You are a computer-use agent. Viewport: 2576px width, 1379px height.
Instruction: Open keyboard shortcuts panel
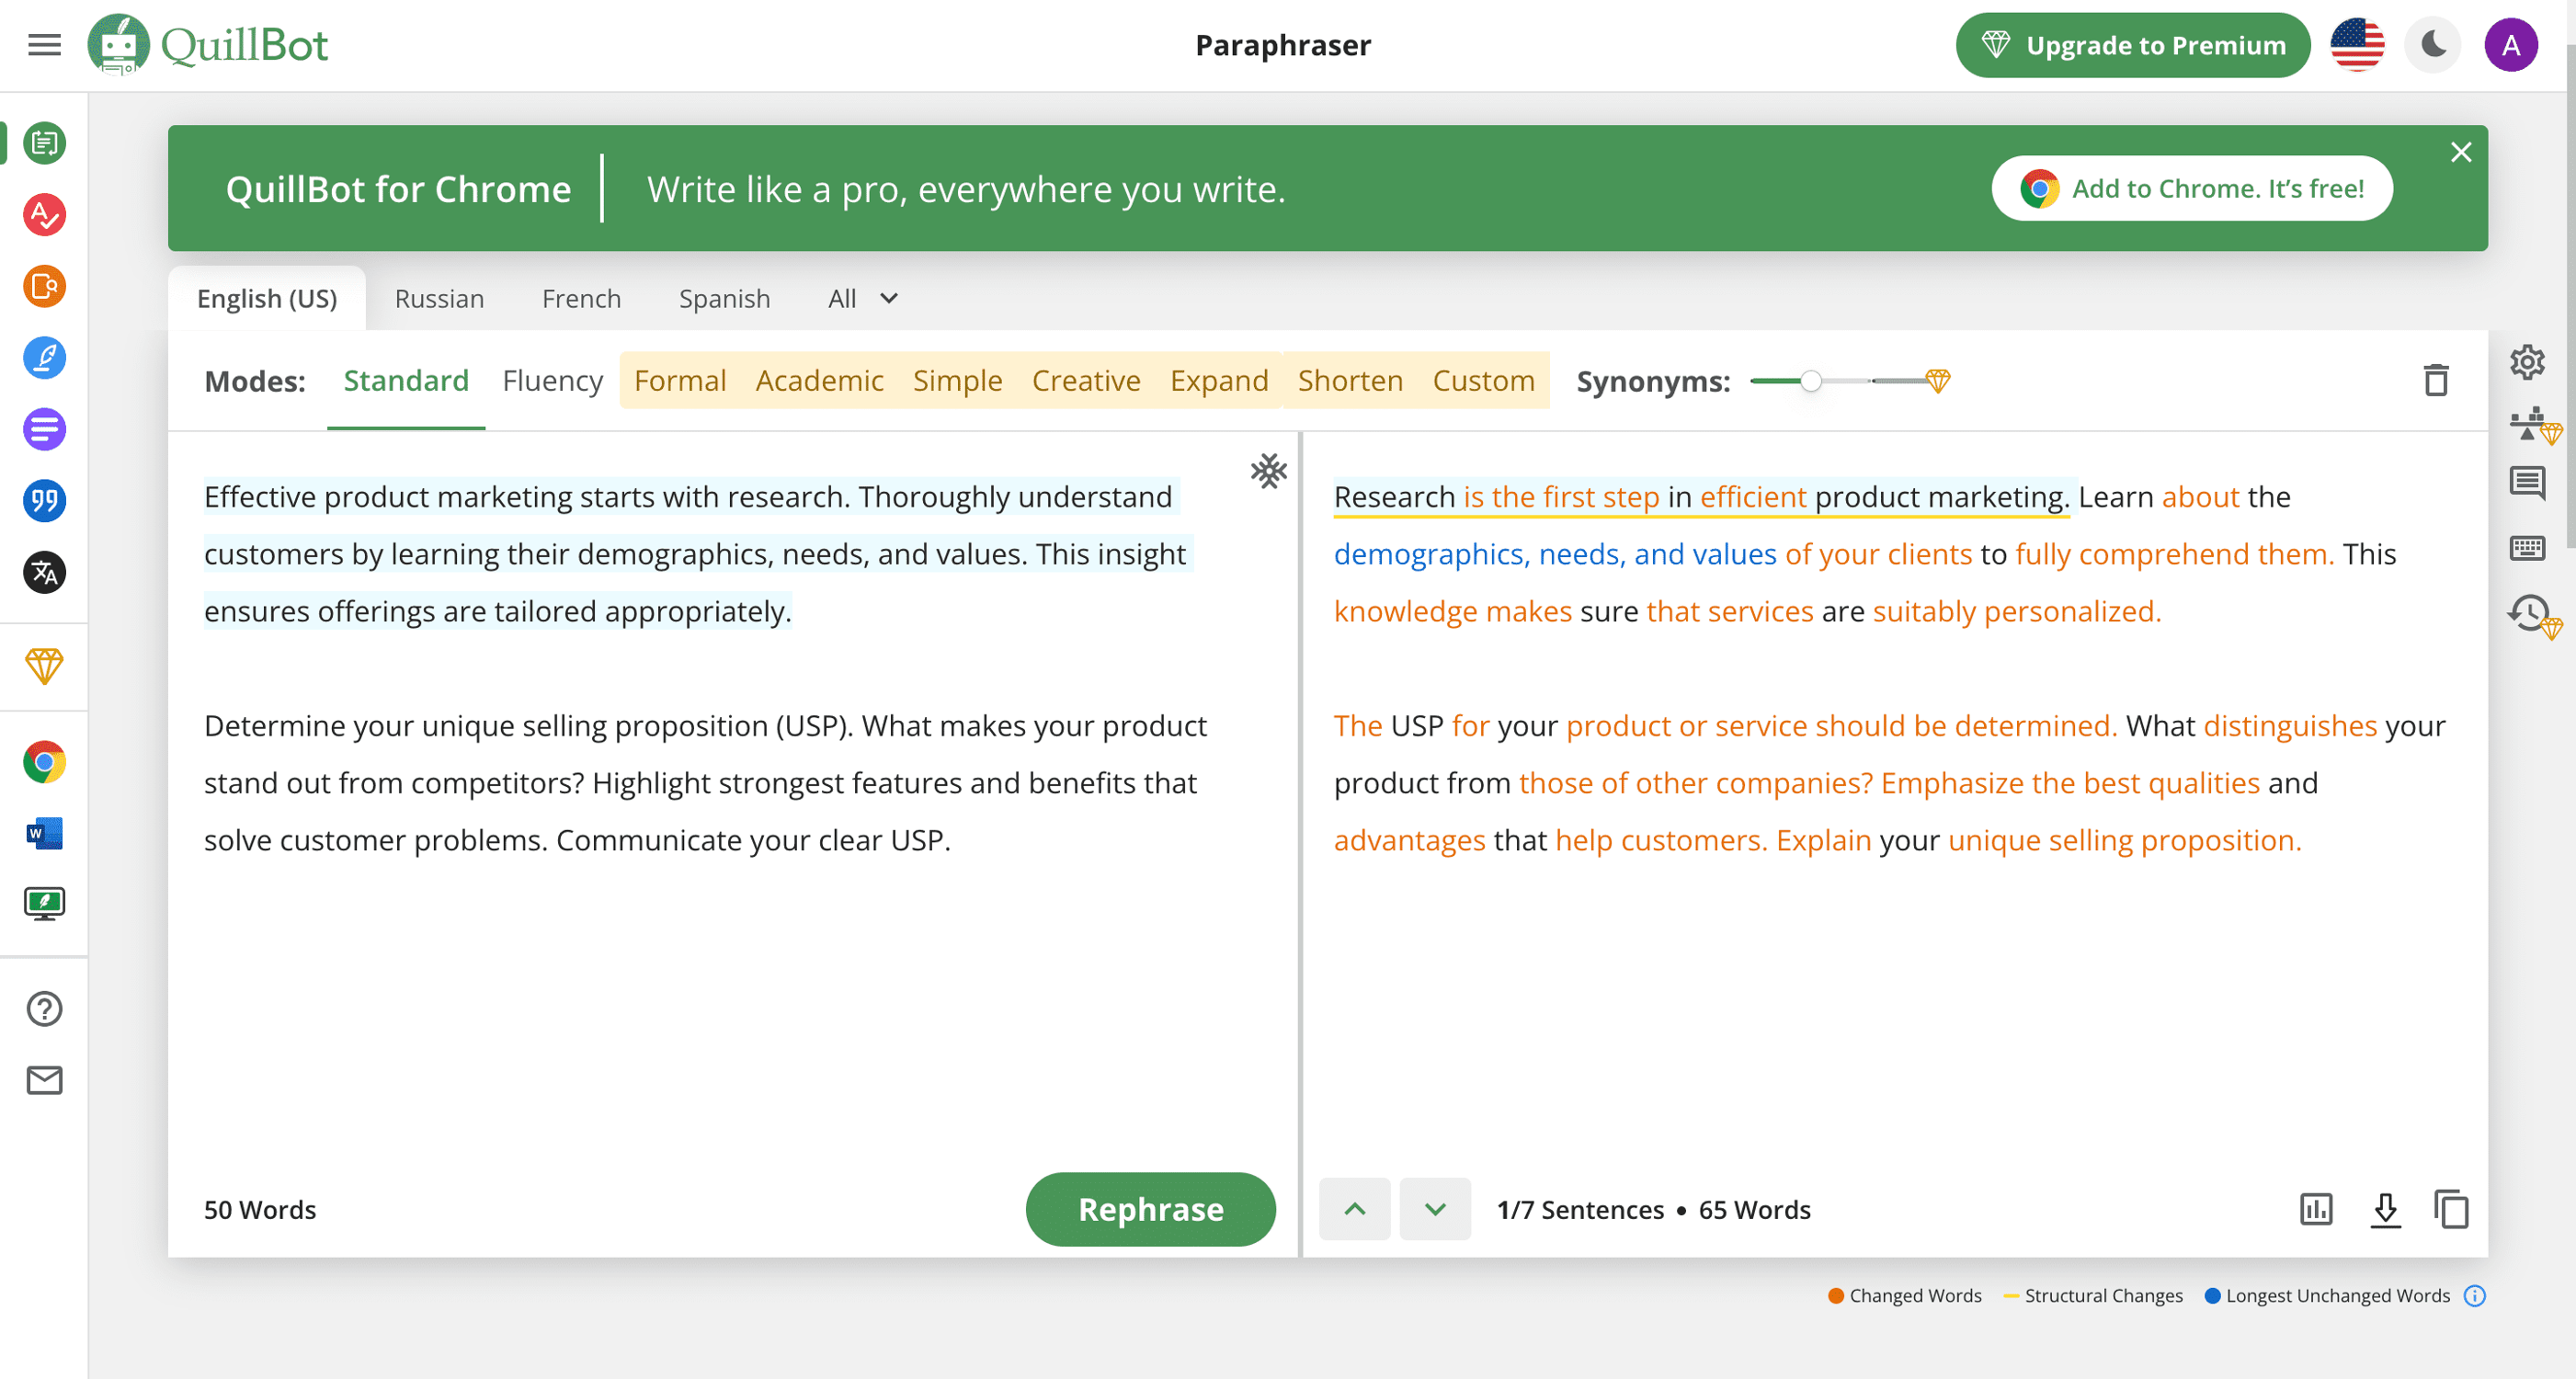(2527, 547)
